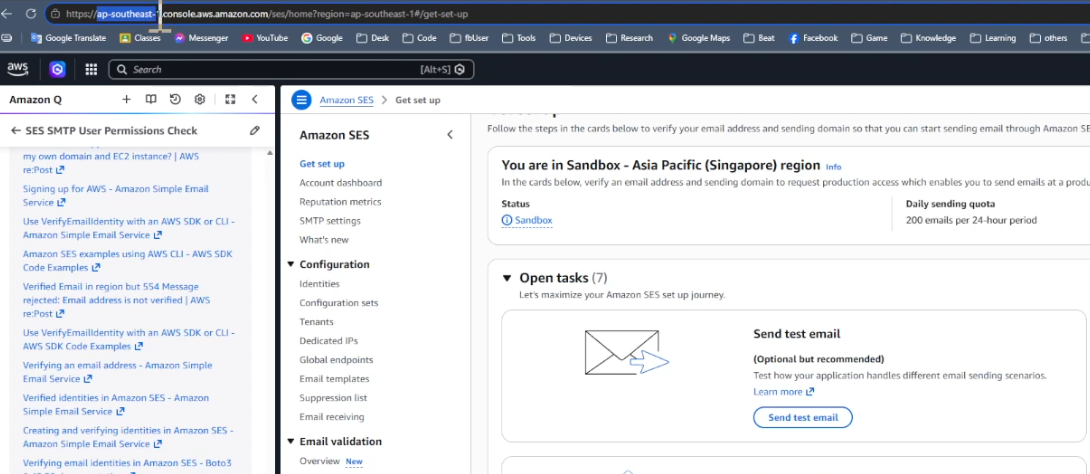This screenshot has height=474, width=1090.
Task: Open SMTP settings in SES menu
Action: pyautogui.click(x=330, y=220)
